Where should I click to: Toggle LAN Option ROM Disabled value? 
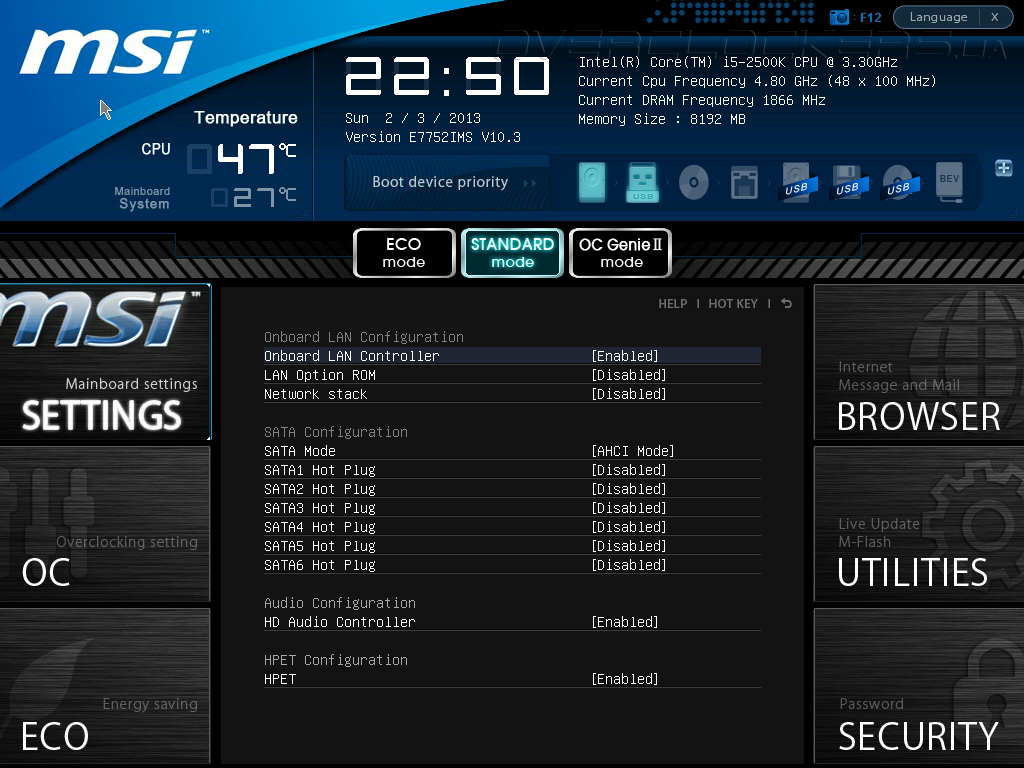point(629,375)
